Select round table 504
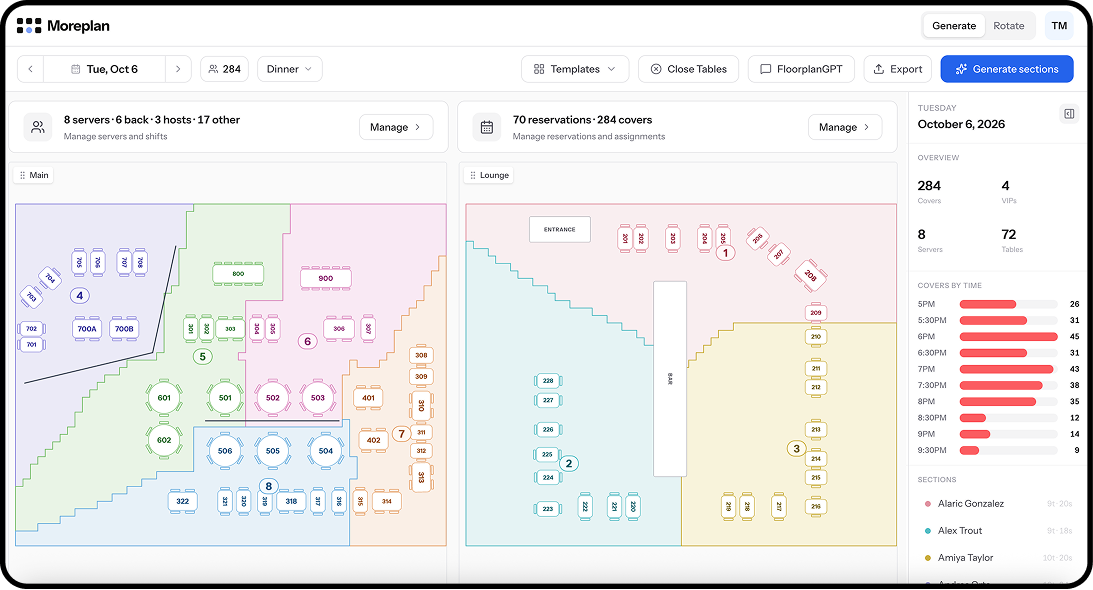 pyautogui.click(x=326, y=451)
